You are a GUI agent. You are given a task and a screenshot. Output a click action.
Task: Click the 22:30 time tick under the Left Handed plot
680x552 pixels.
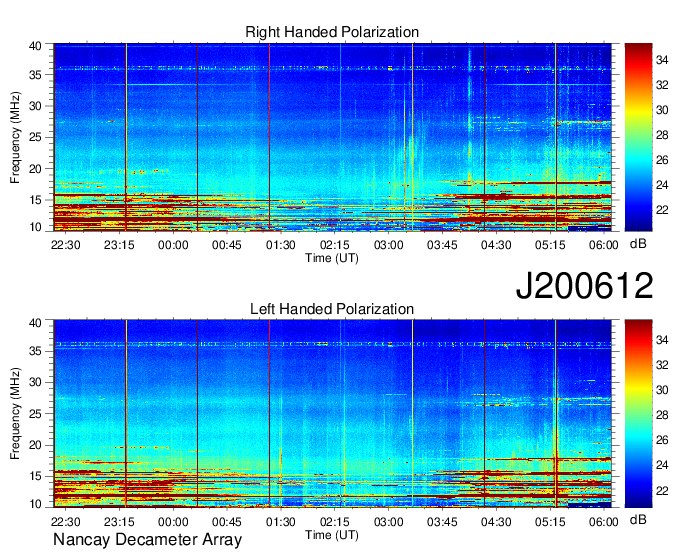click(x=65, y=522)
